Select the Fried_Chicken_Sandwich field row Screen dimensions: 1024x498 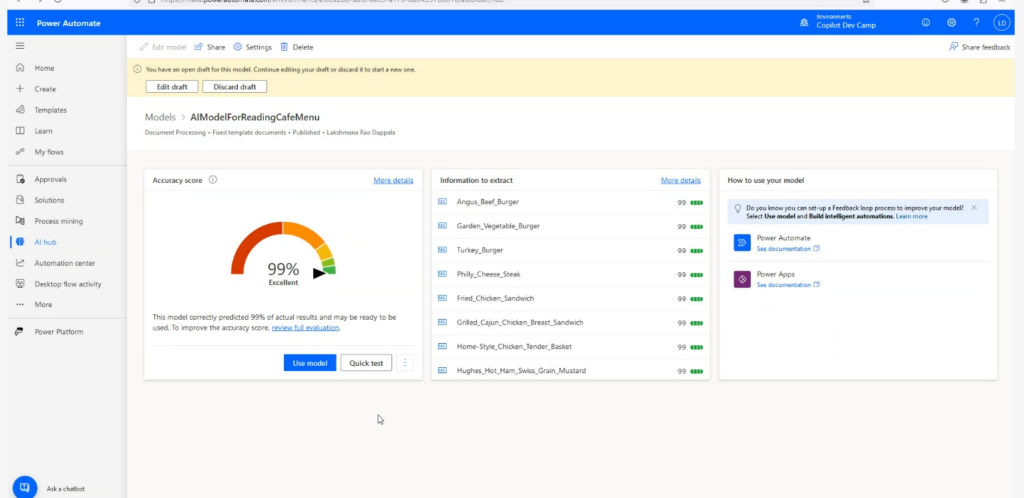coord(570,298)
